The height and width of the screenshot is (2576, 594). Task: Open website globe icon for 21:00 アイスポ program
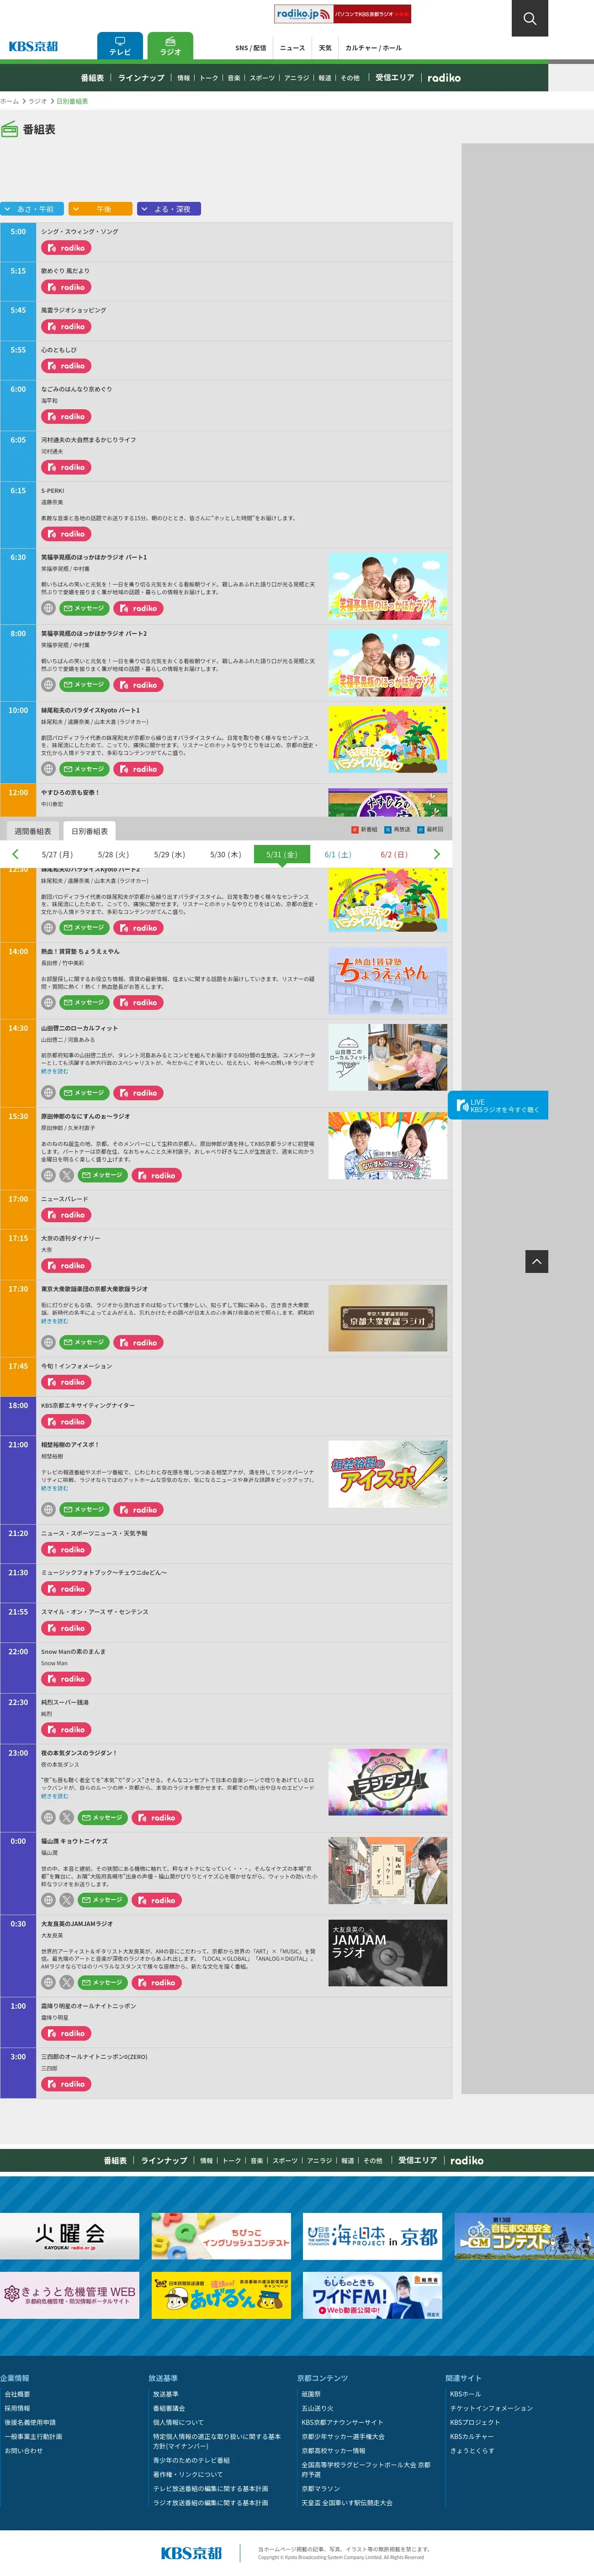(48, 1509)
